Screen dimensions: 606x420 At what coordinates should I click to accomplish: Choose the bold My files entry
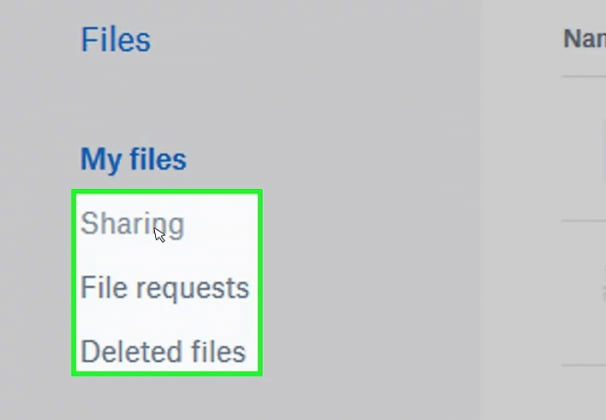pos(133,159)
